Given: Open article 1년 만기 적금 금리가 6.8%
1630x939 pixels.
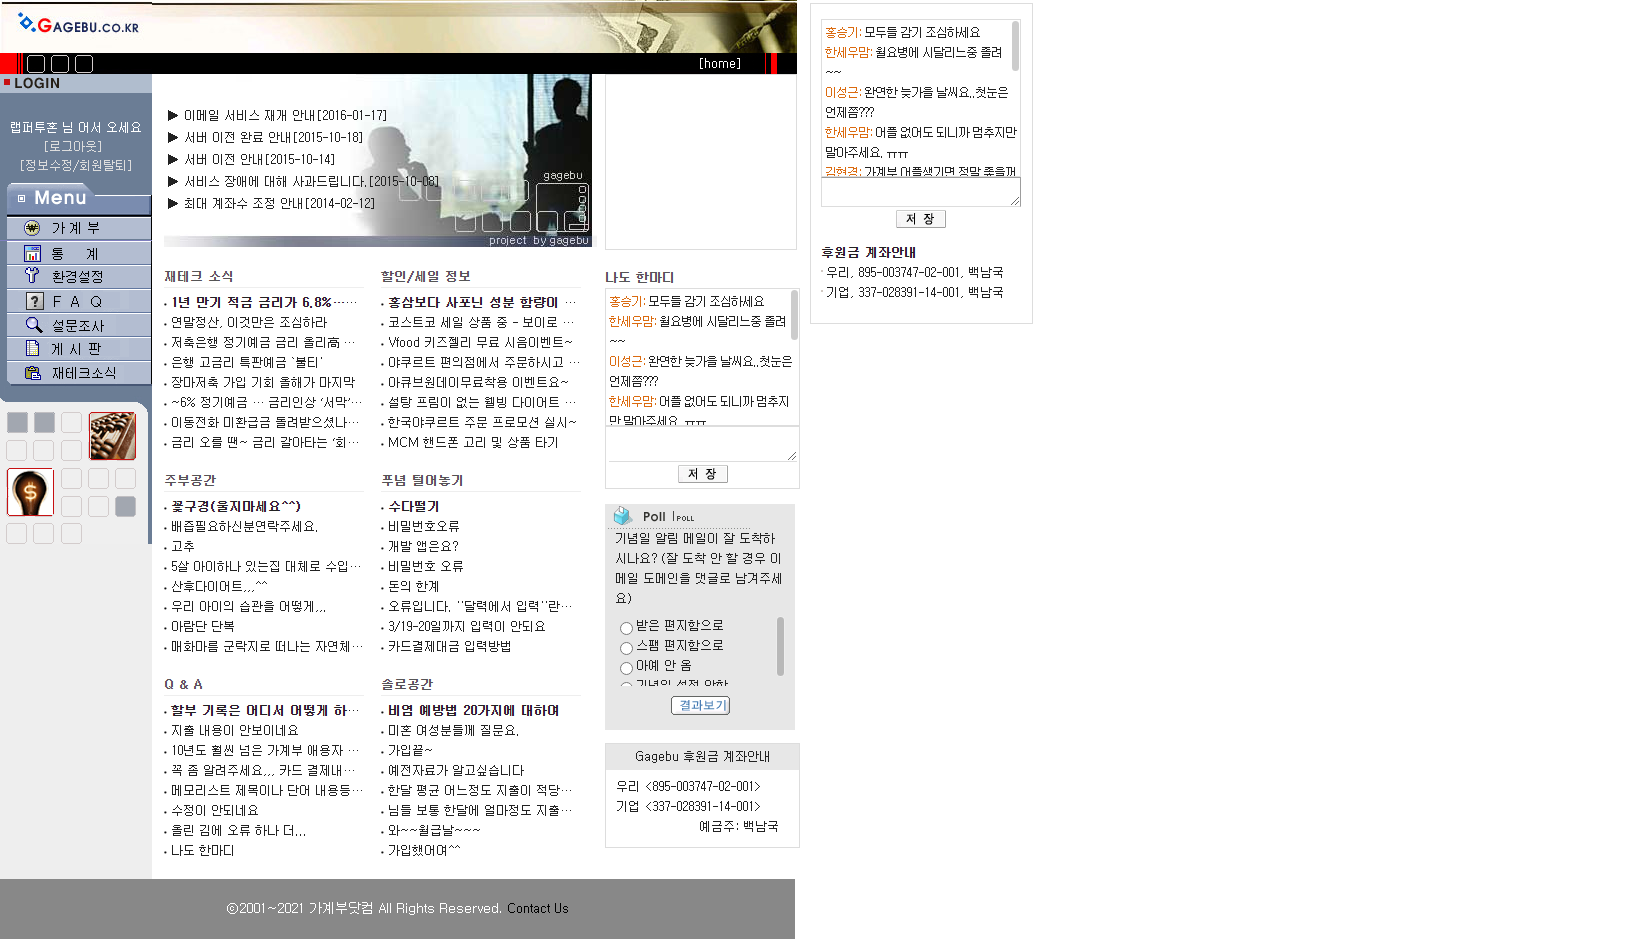Looking at the screenshot, I should tap(264, 302).
